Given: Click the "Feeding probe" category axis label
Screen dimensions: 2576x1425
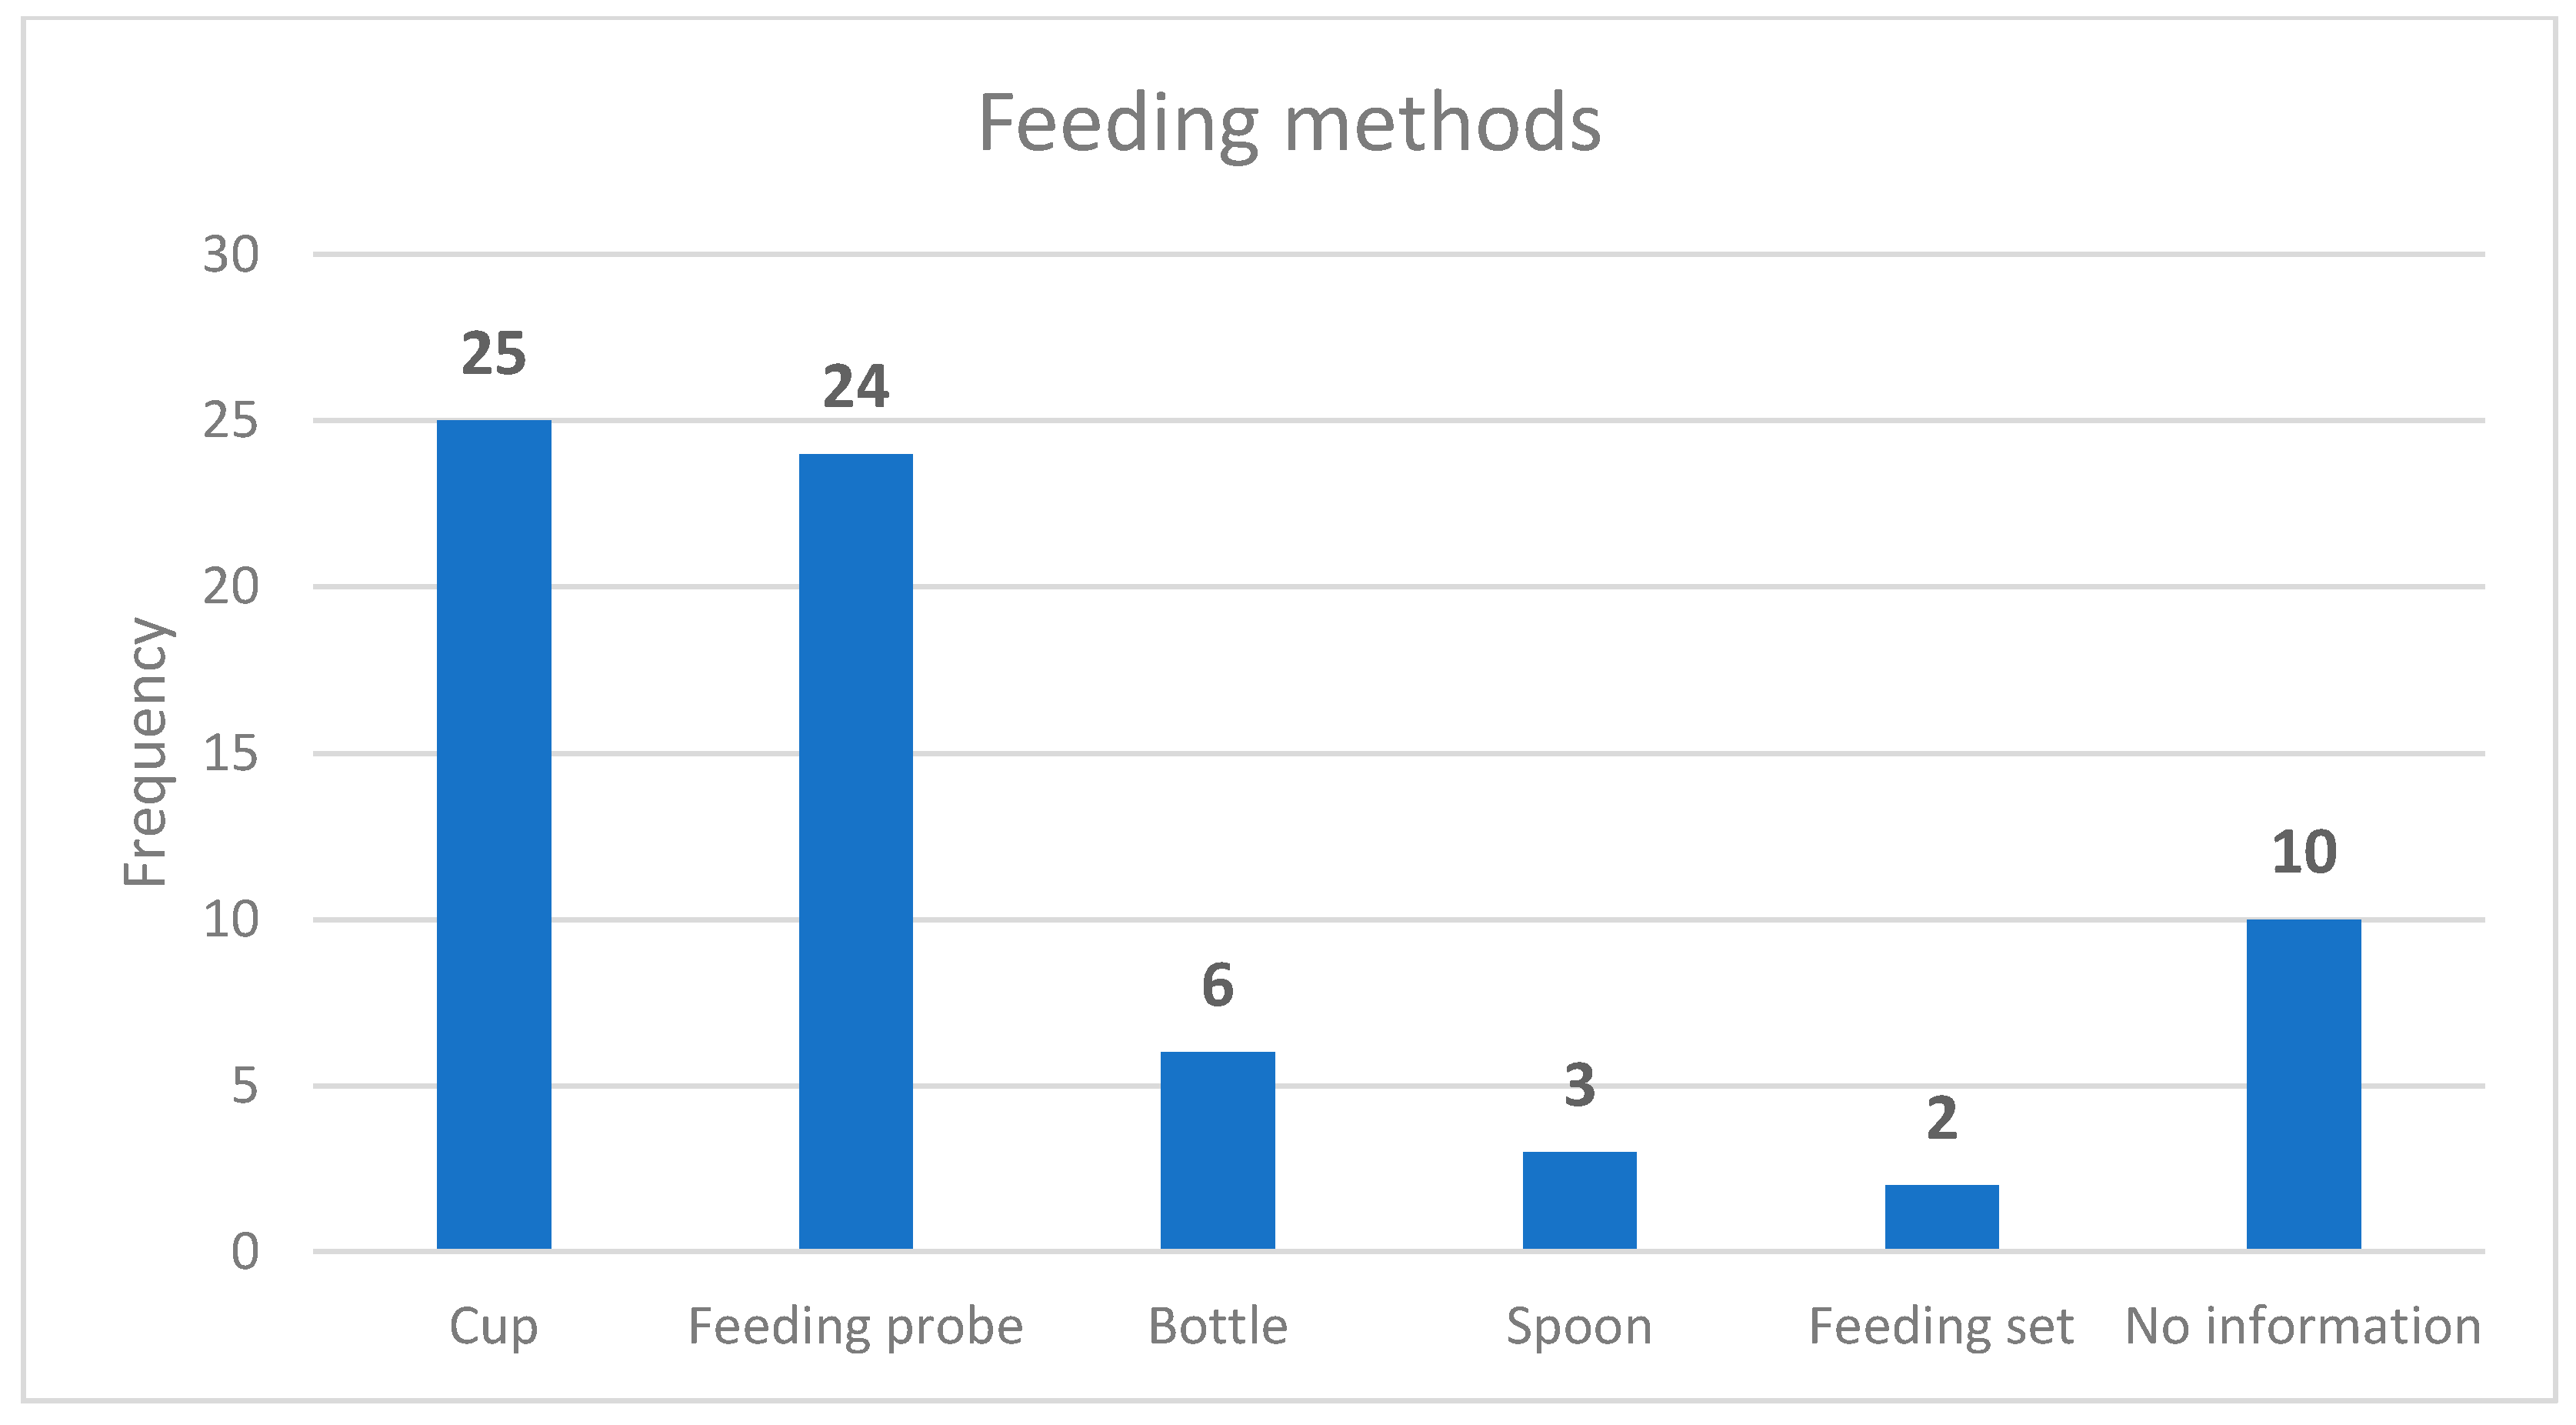Looking at the screenshot, I should 855,1327.
